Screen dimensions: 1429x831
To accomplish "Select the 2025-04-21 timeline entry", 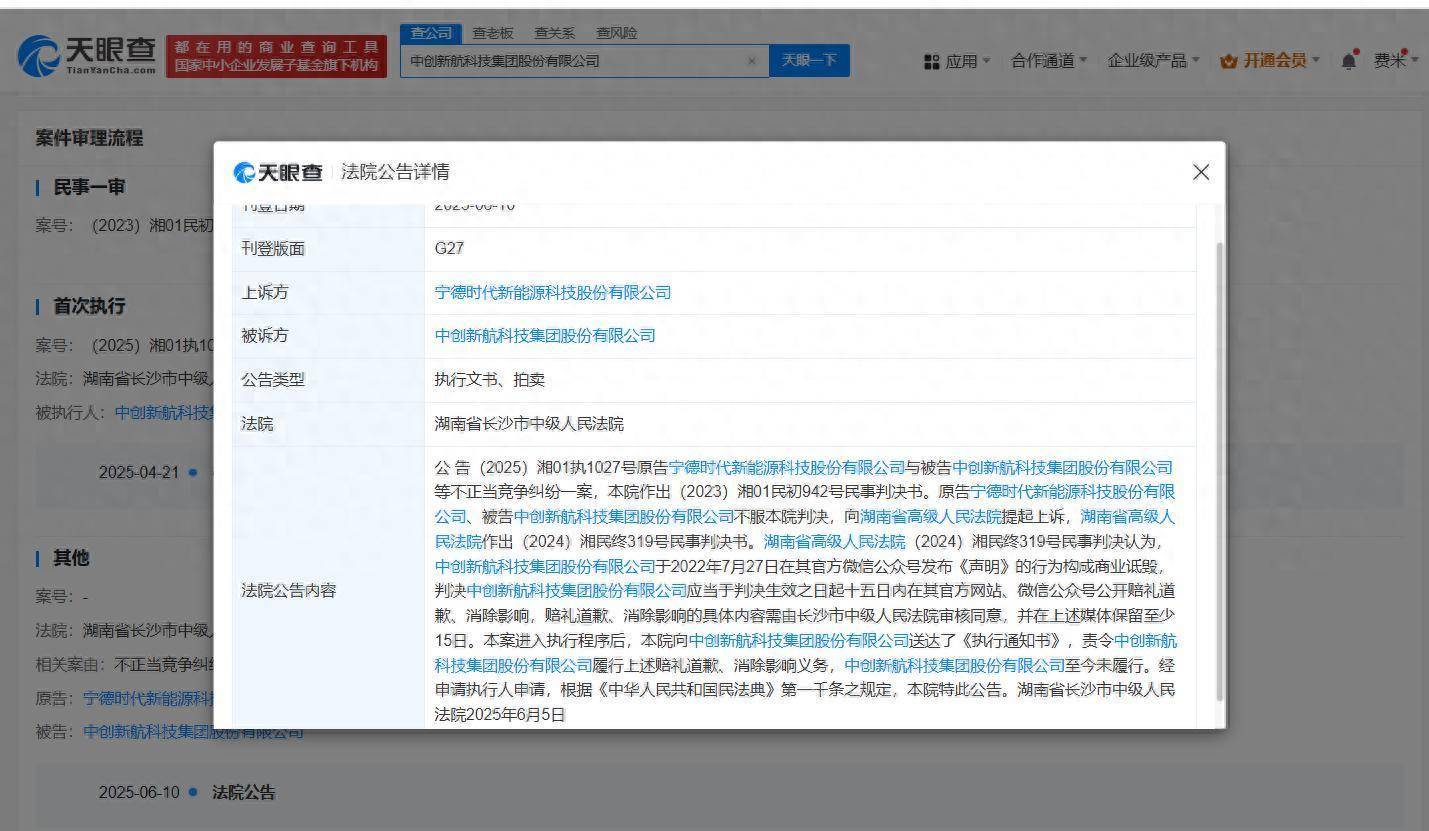I will 139,472.
